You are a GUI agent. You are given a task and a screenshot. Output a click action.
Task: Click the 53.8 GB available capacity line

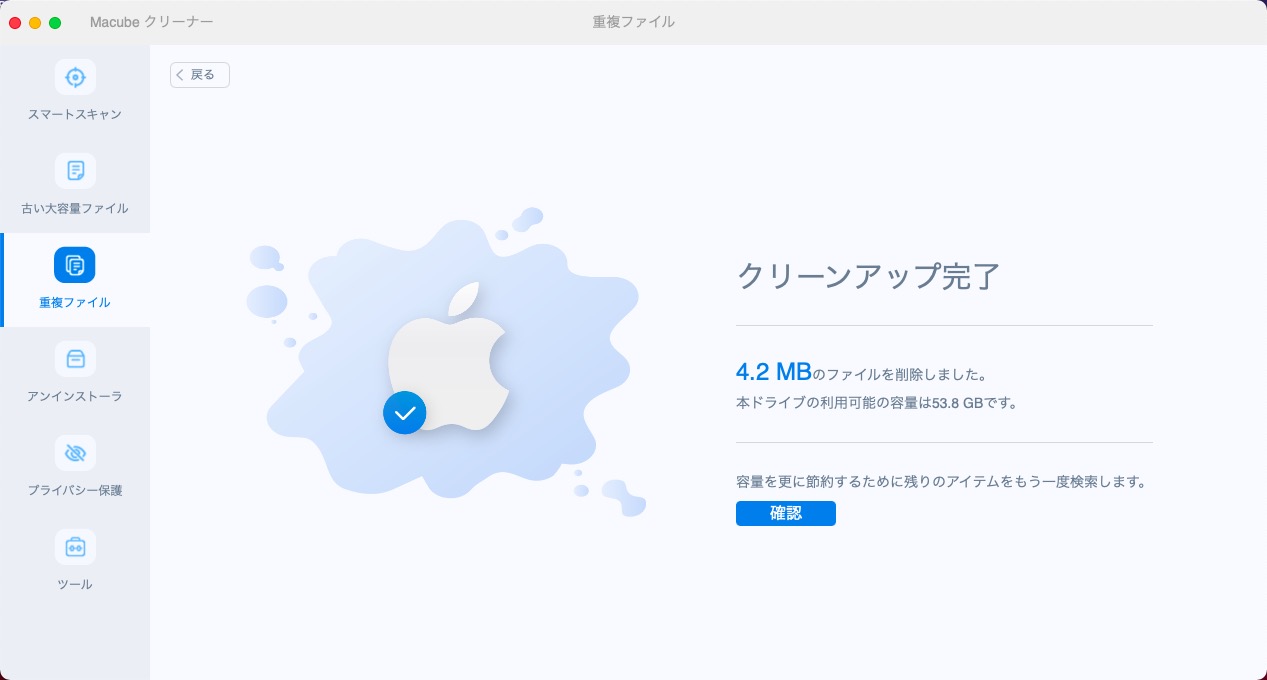click(x=876, y=403)
